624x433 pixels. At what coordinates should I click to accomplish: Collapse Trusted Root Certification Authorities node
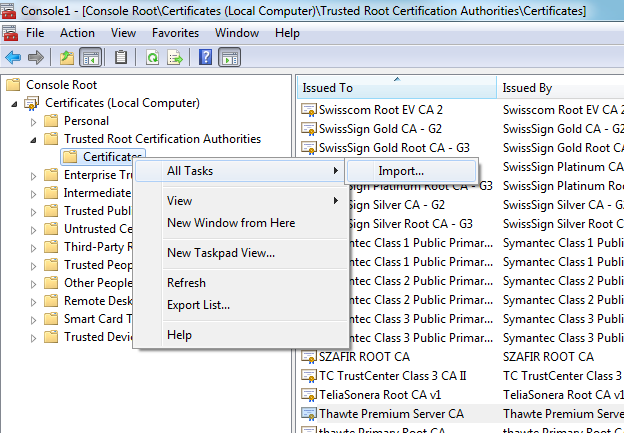tap(34, 139)
